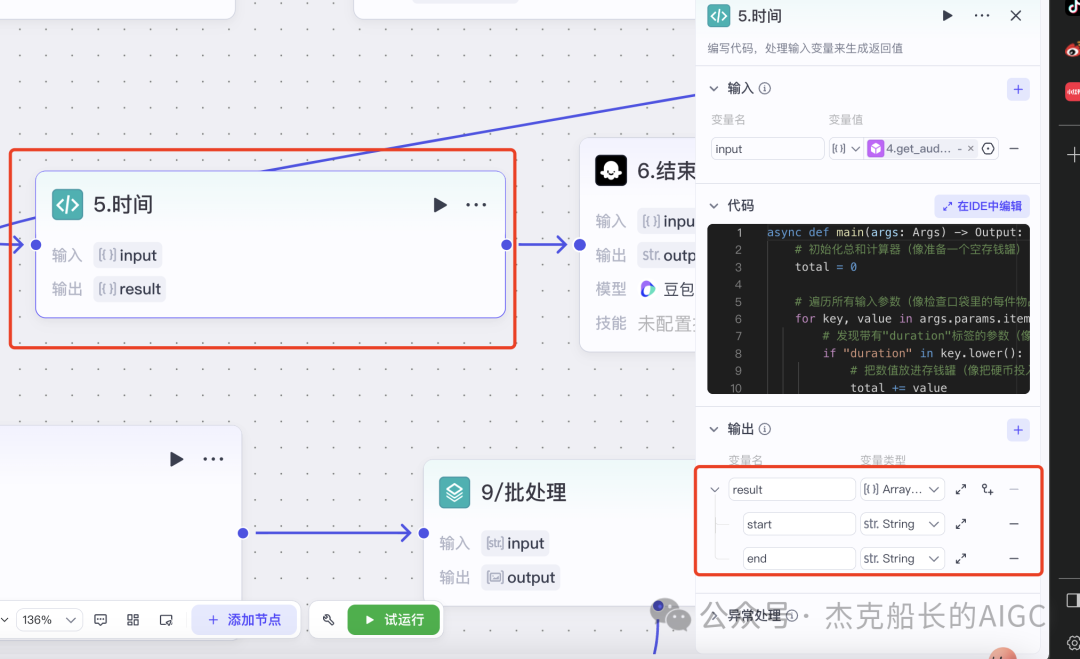Image resolution: width=1080 pixels, height=659 pixels.
Task: Click the circular settings icon in the input row
Action: pyautogui.click(x=988, y=149)
